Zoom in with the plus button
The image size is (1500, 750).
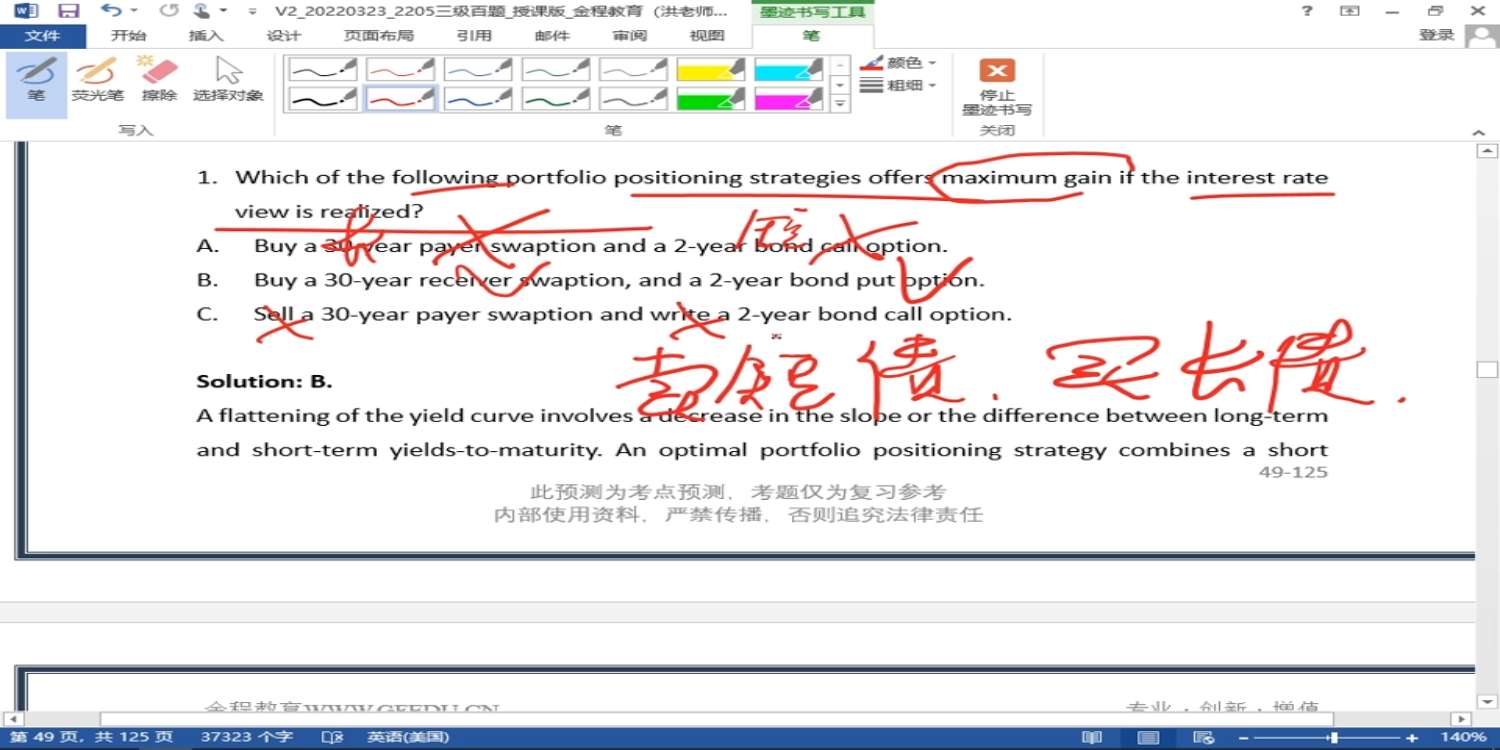click(x=1412, y=738)
